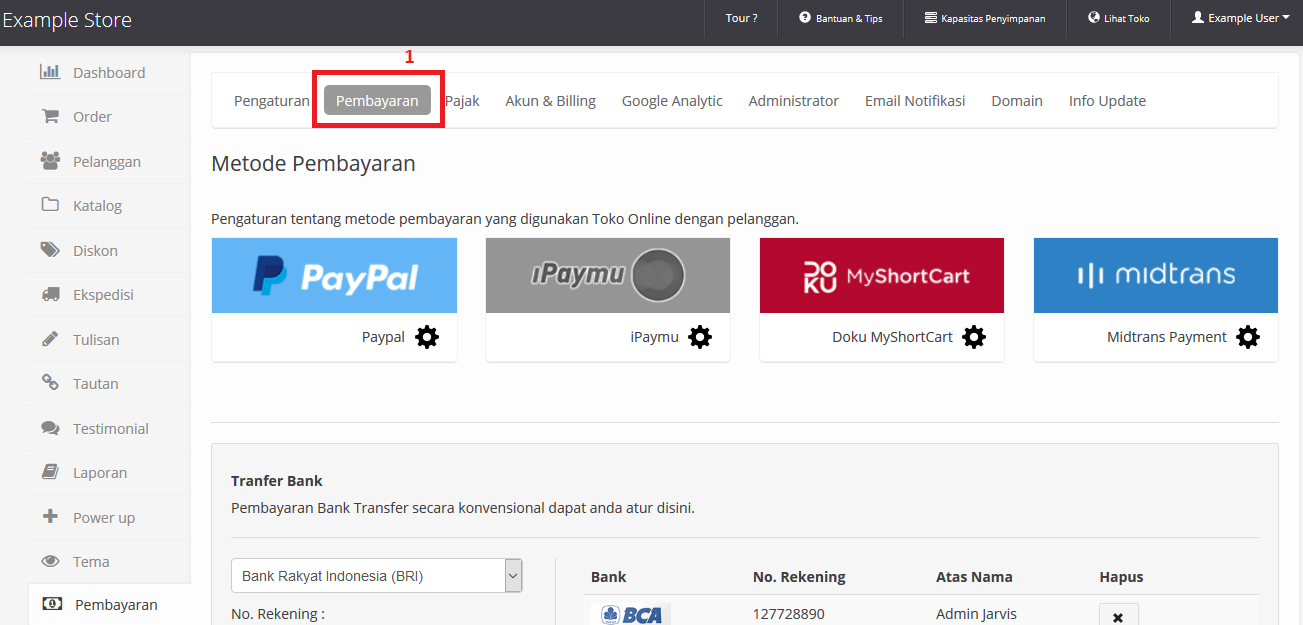Click the Order cart icon in sidebar
The height and width of the screenshot is (625, 1303).
coord(50,116)
